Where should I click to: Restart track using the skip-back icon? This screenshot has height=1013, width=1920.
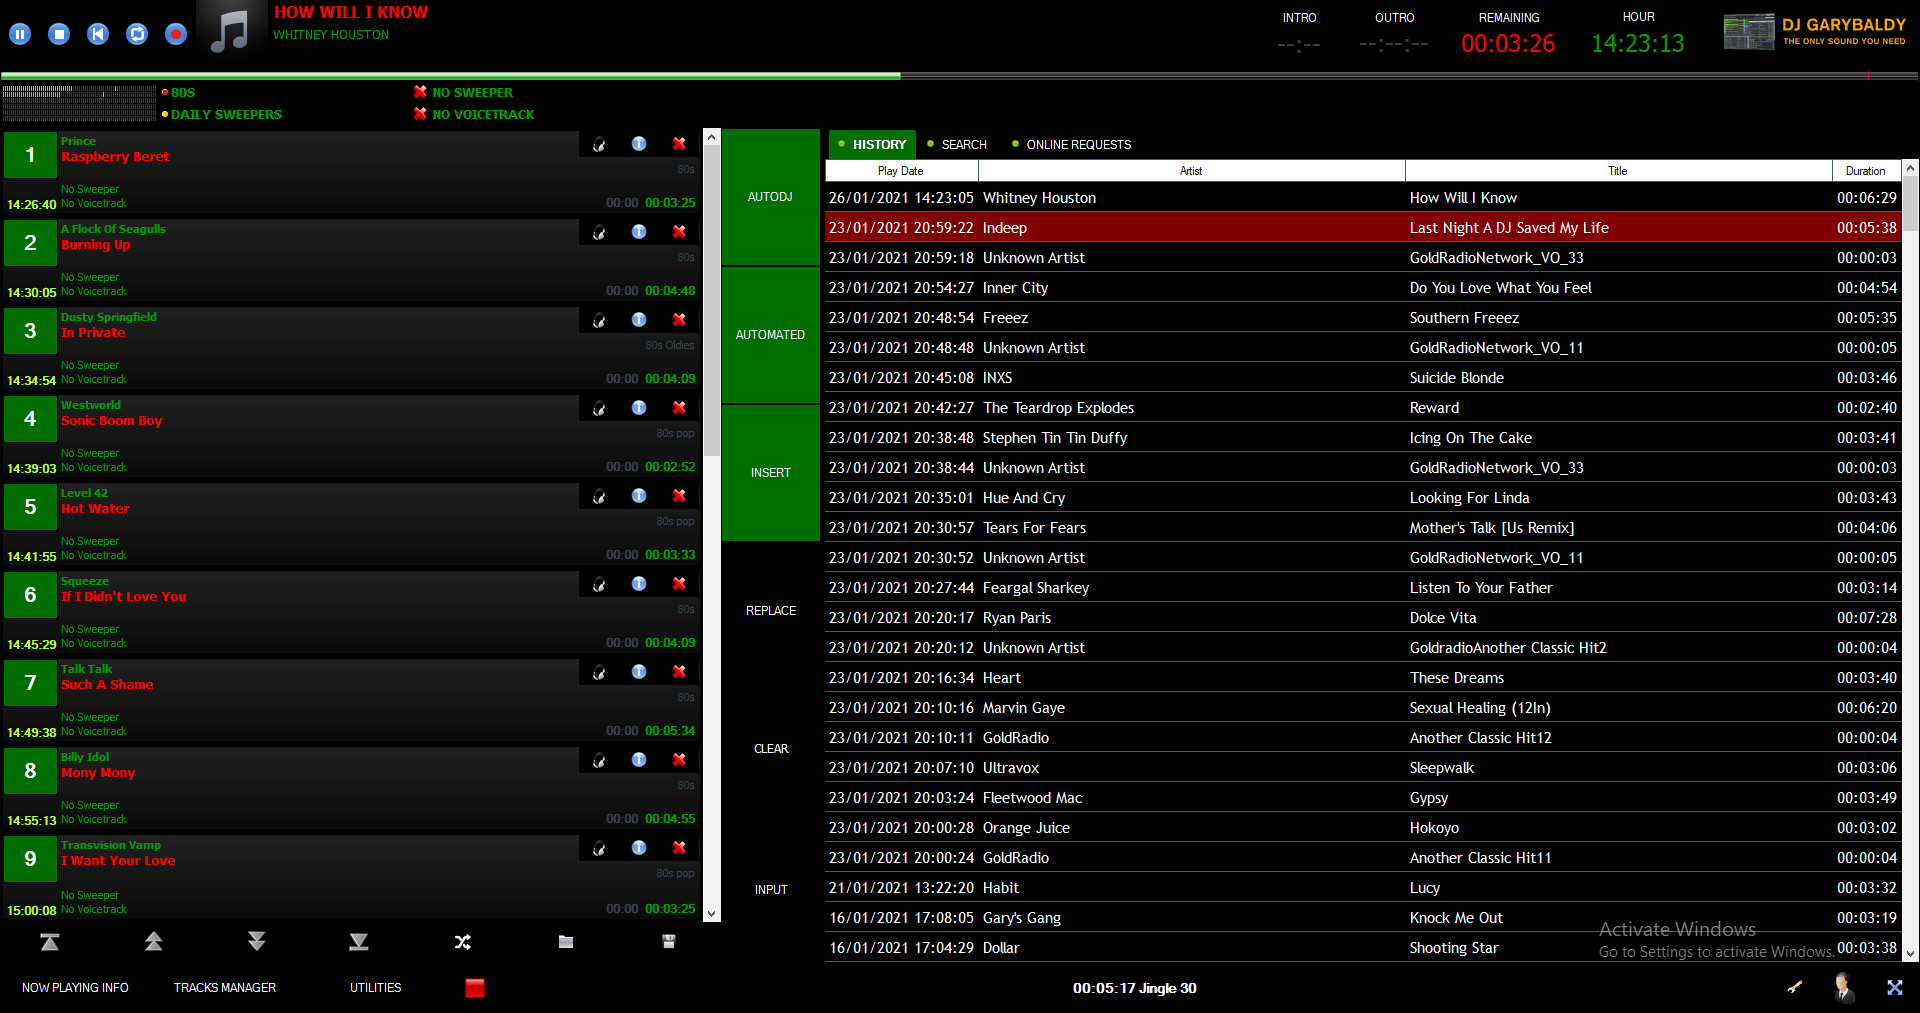(x=97, y=33)
